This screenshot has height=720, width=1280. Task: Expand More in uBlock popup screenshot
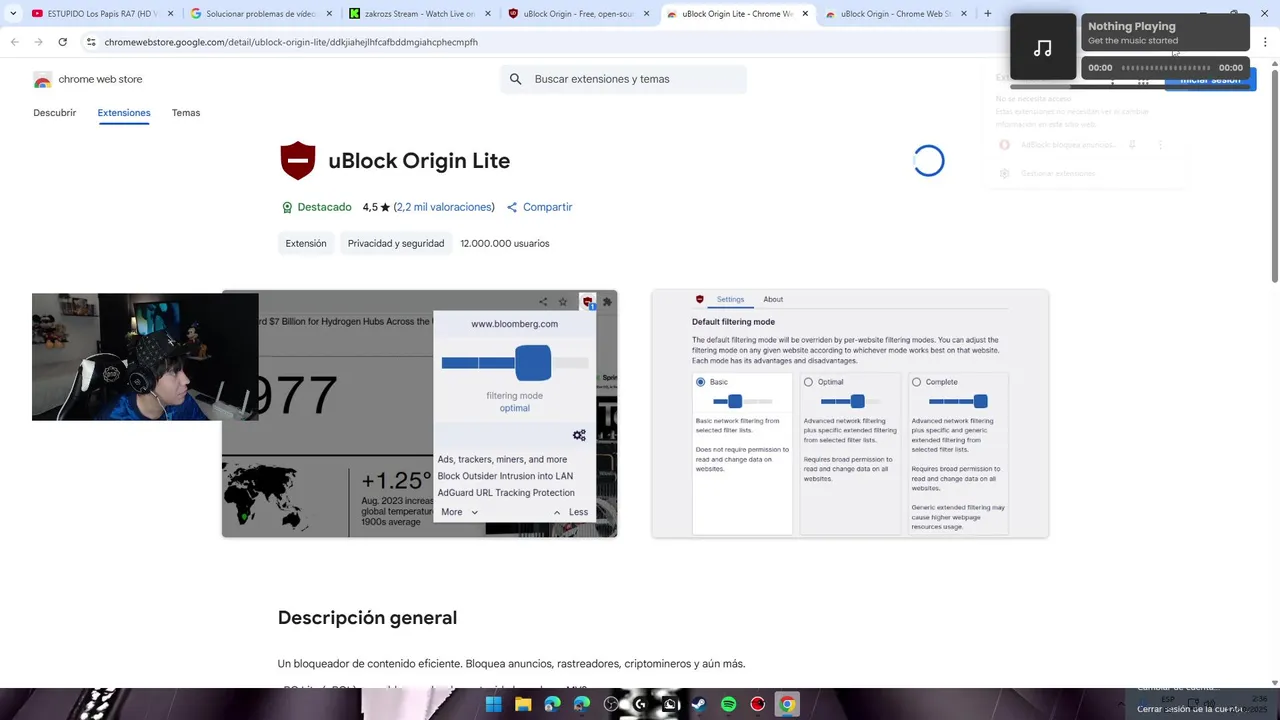(x=460, y=512)
